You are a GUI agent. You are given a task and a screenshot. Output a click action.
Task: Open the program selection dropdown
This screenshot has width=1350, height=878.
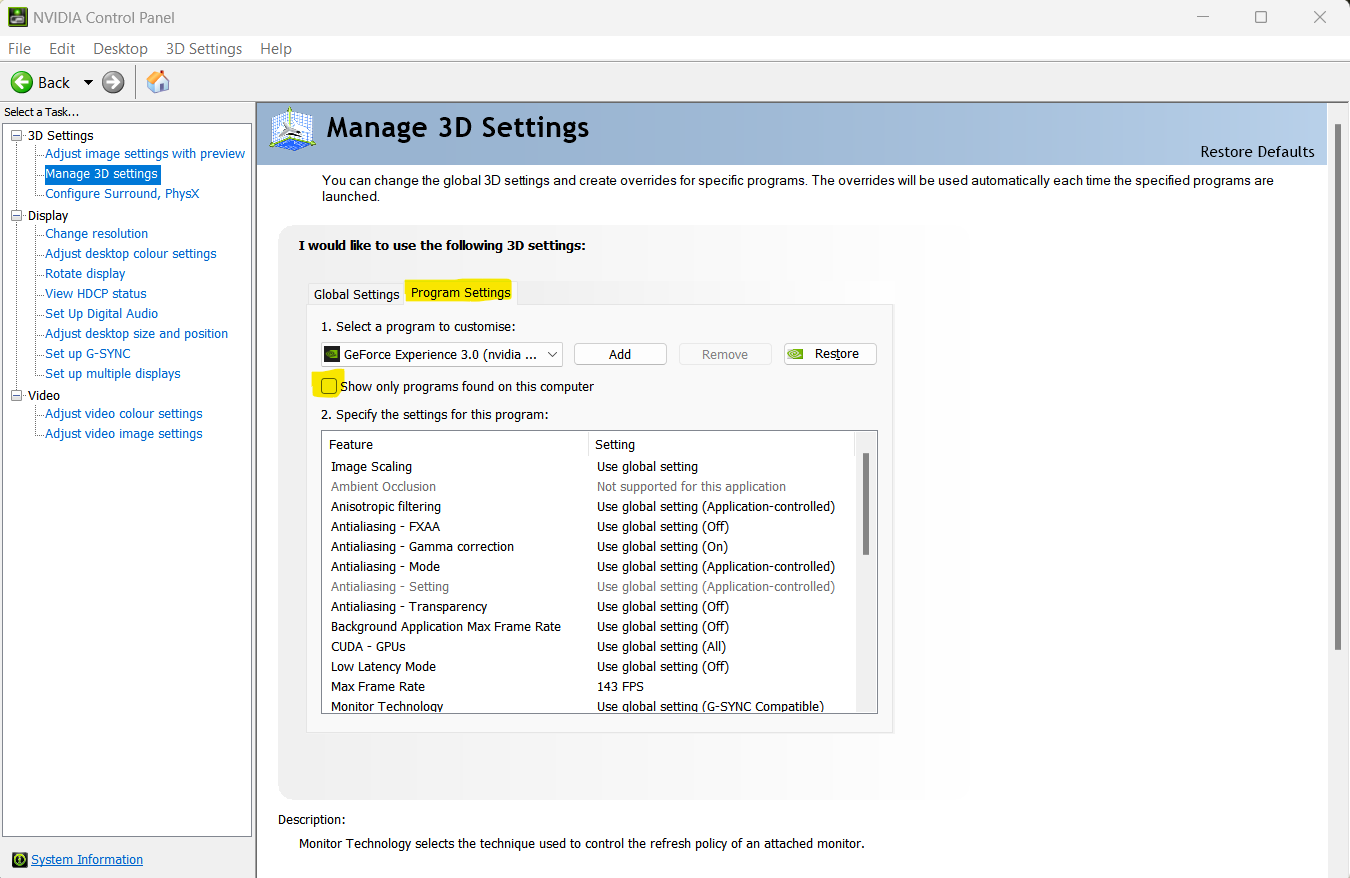552,354
